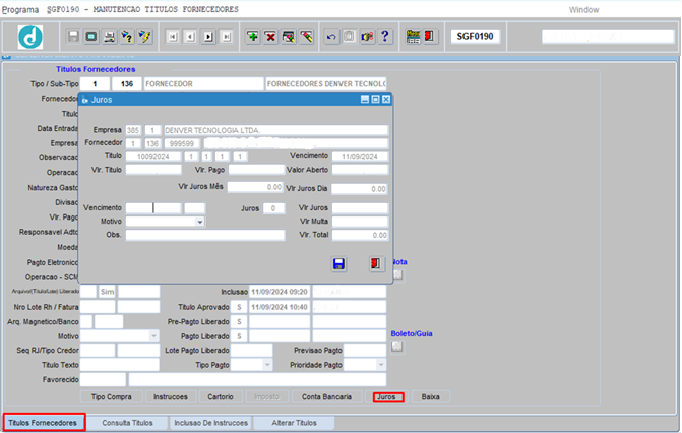Open the Prioridade Pagto dropdown
Screen dimensions: 682x433
point(381,365)
